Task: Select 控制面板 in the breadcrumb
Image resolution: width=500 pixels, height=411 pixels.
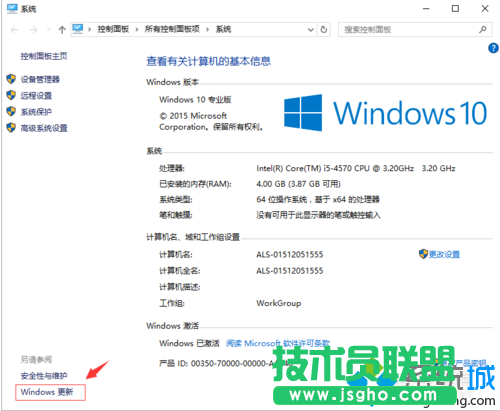Action: tap(113, 29)
